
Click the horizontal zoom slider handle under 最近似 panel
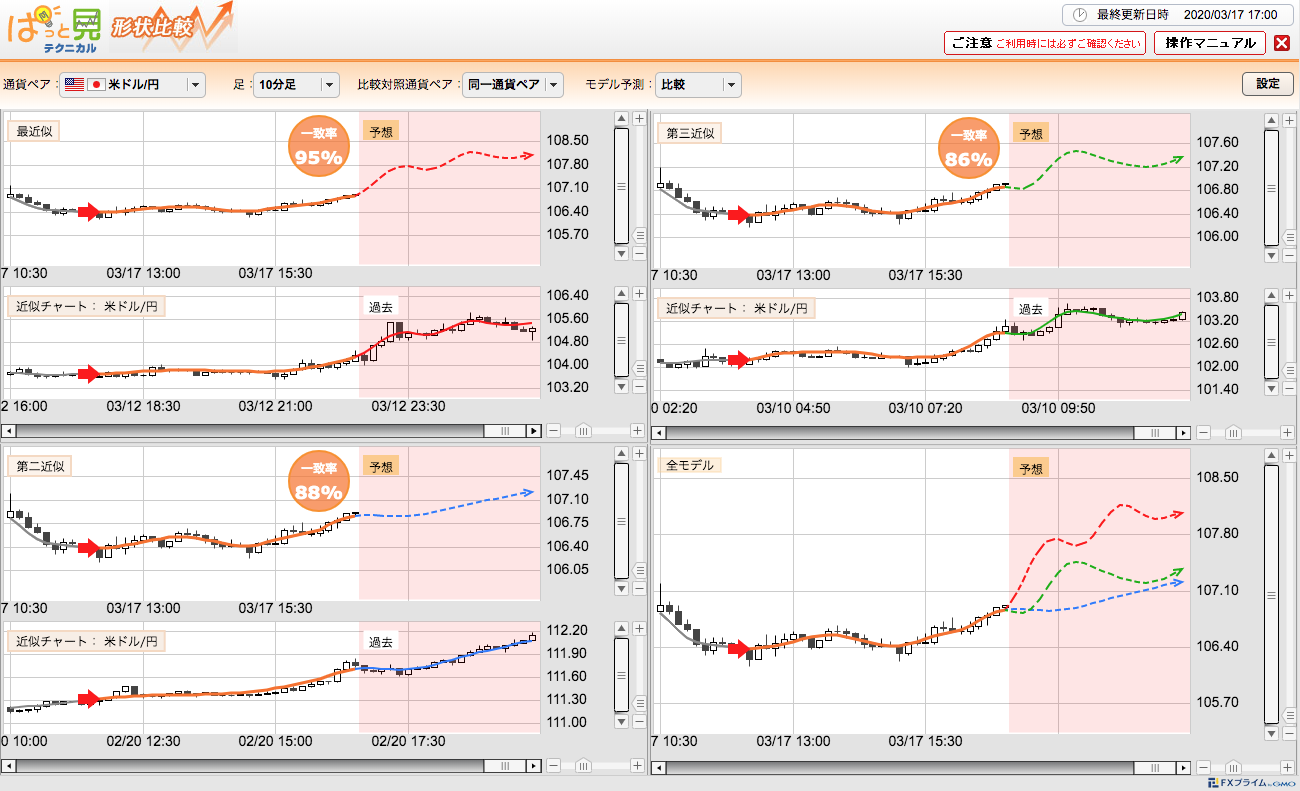584,431
